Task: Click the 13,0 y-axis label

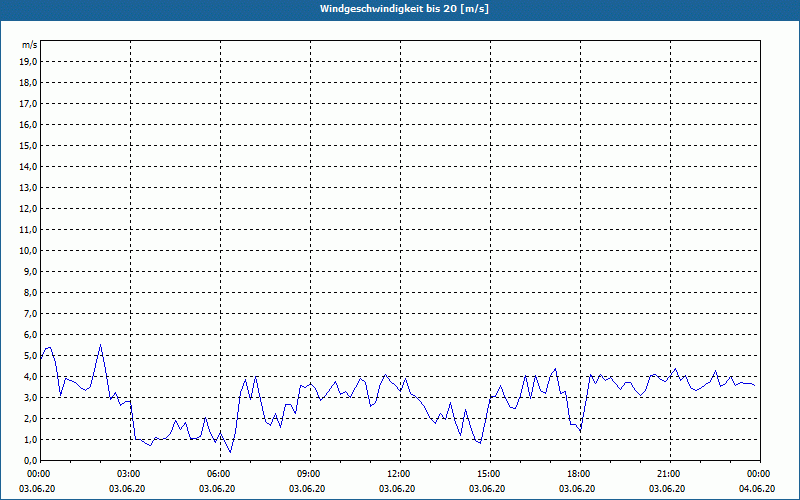Action: coord(28,188)
